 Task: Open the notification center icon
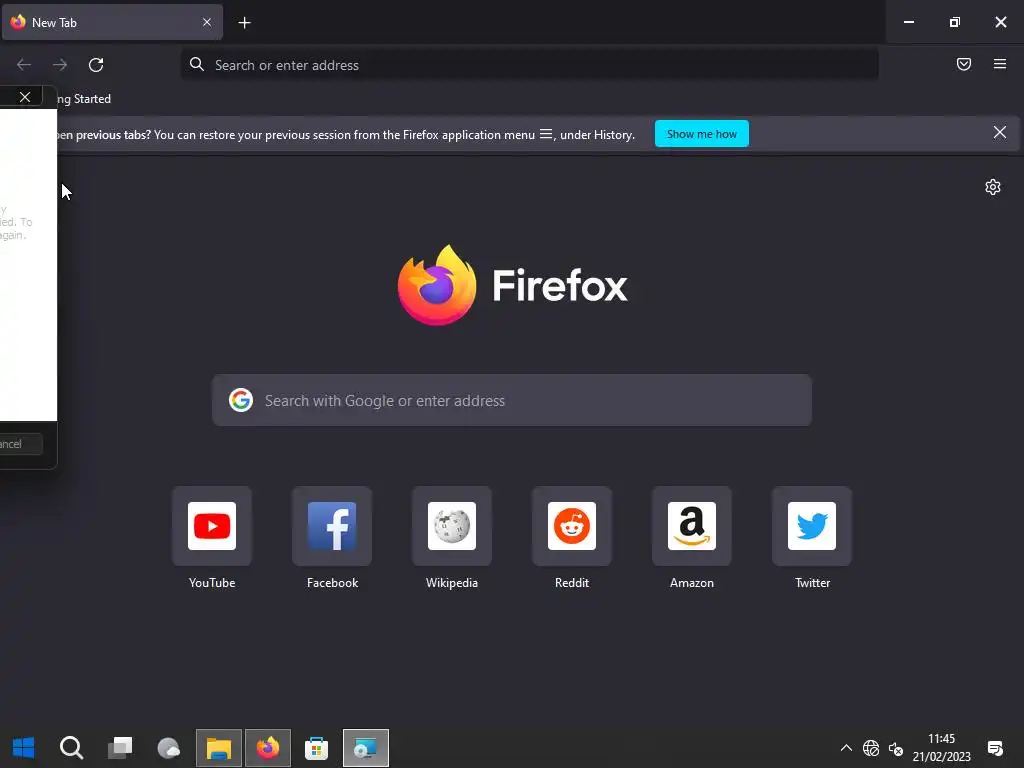click(x=995, y=748)
